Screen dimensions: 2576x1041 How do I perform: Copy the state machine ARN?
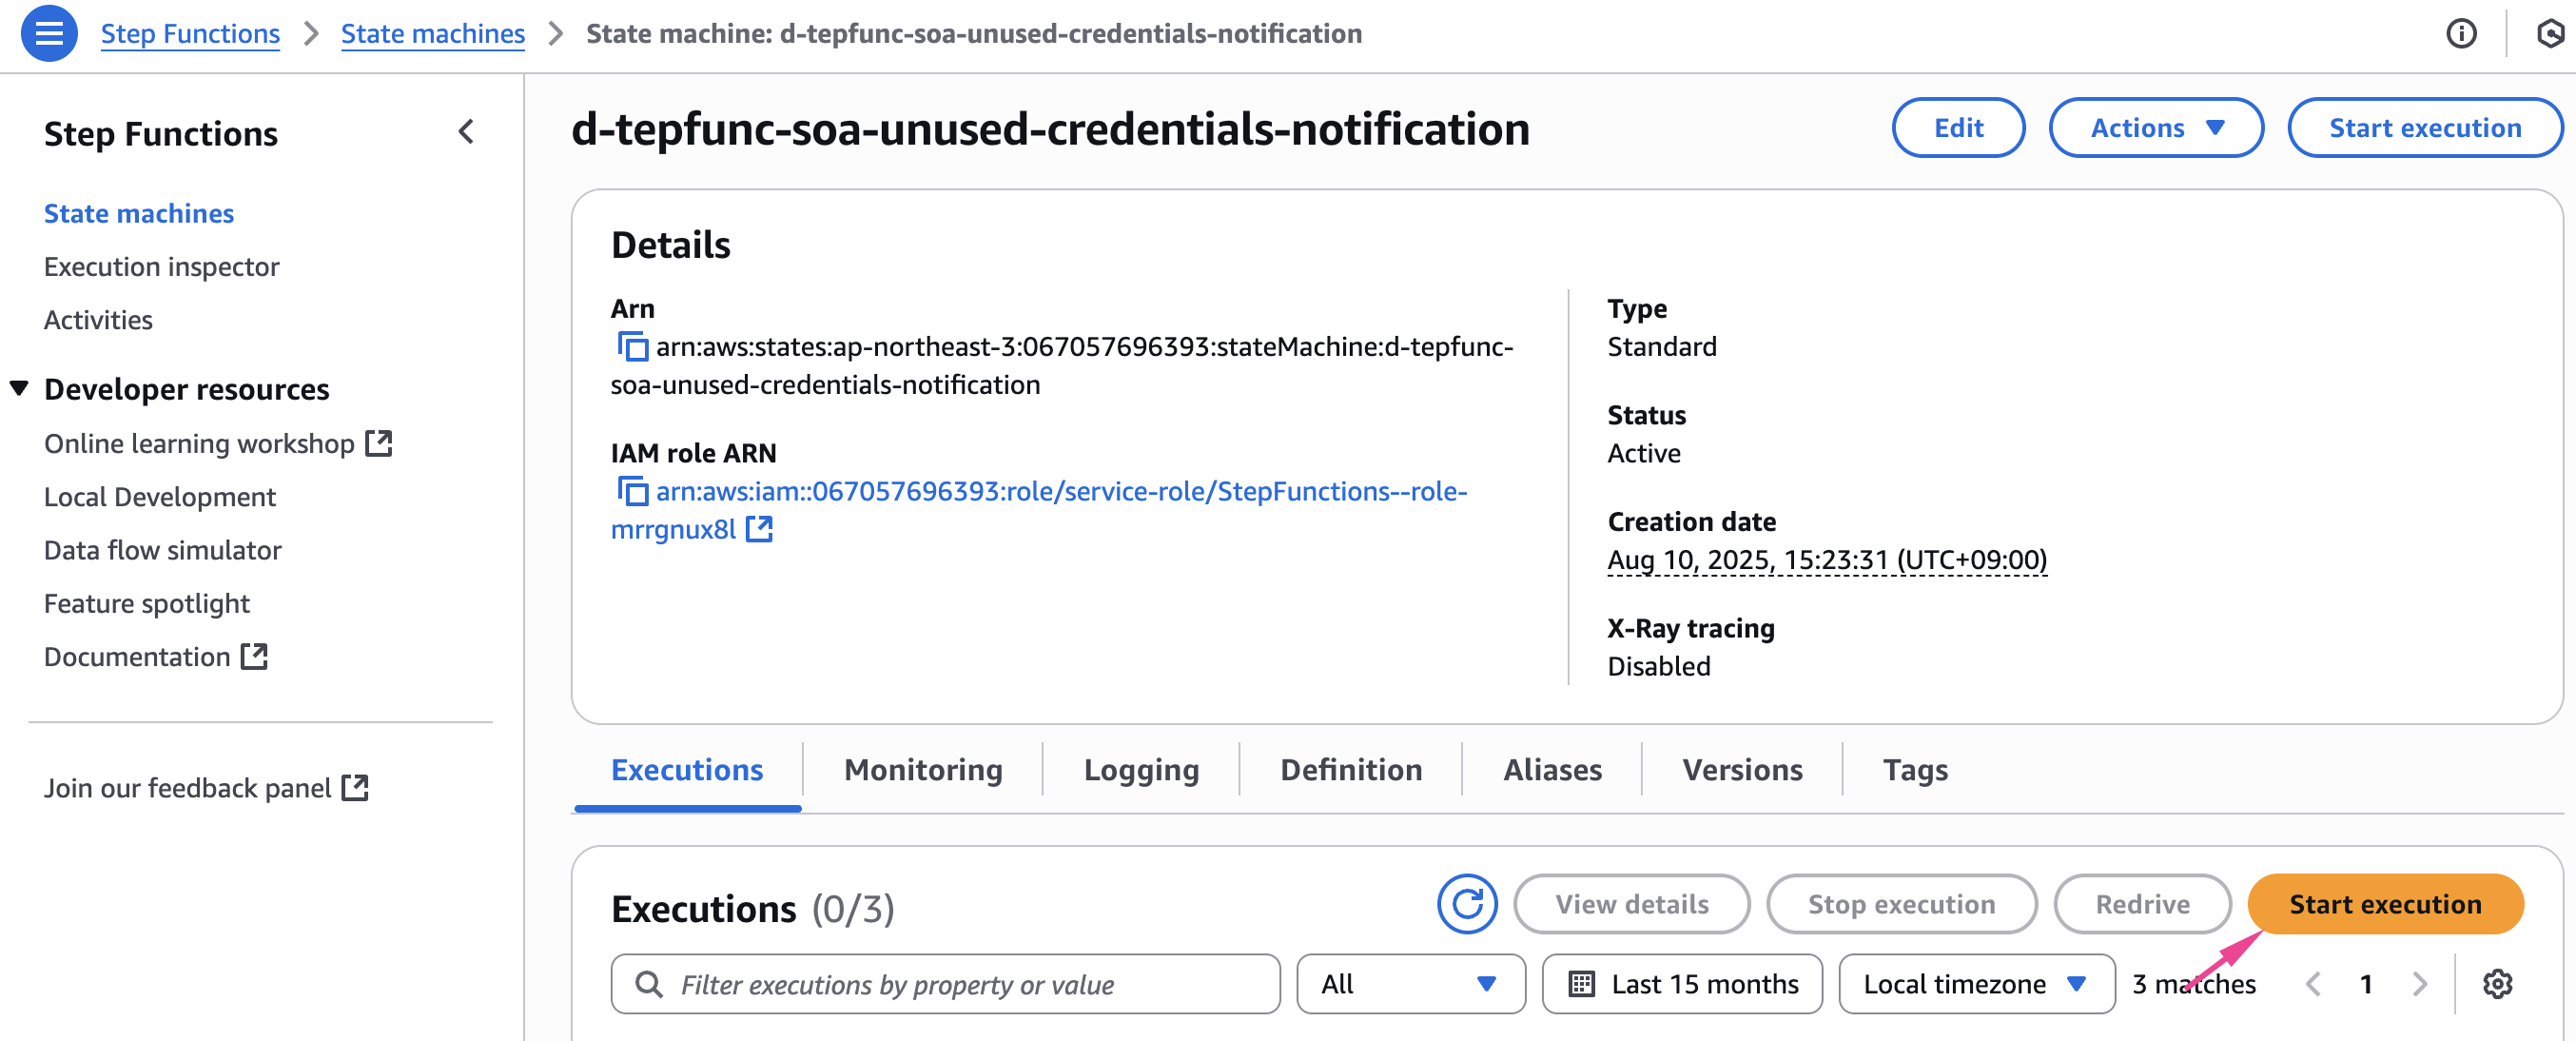[x=632, y=347]
